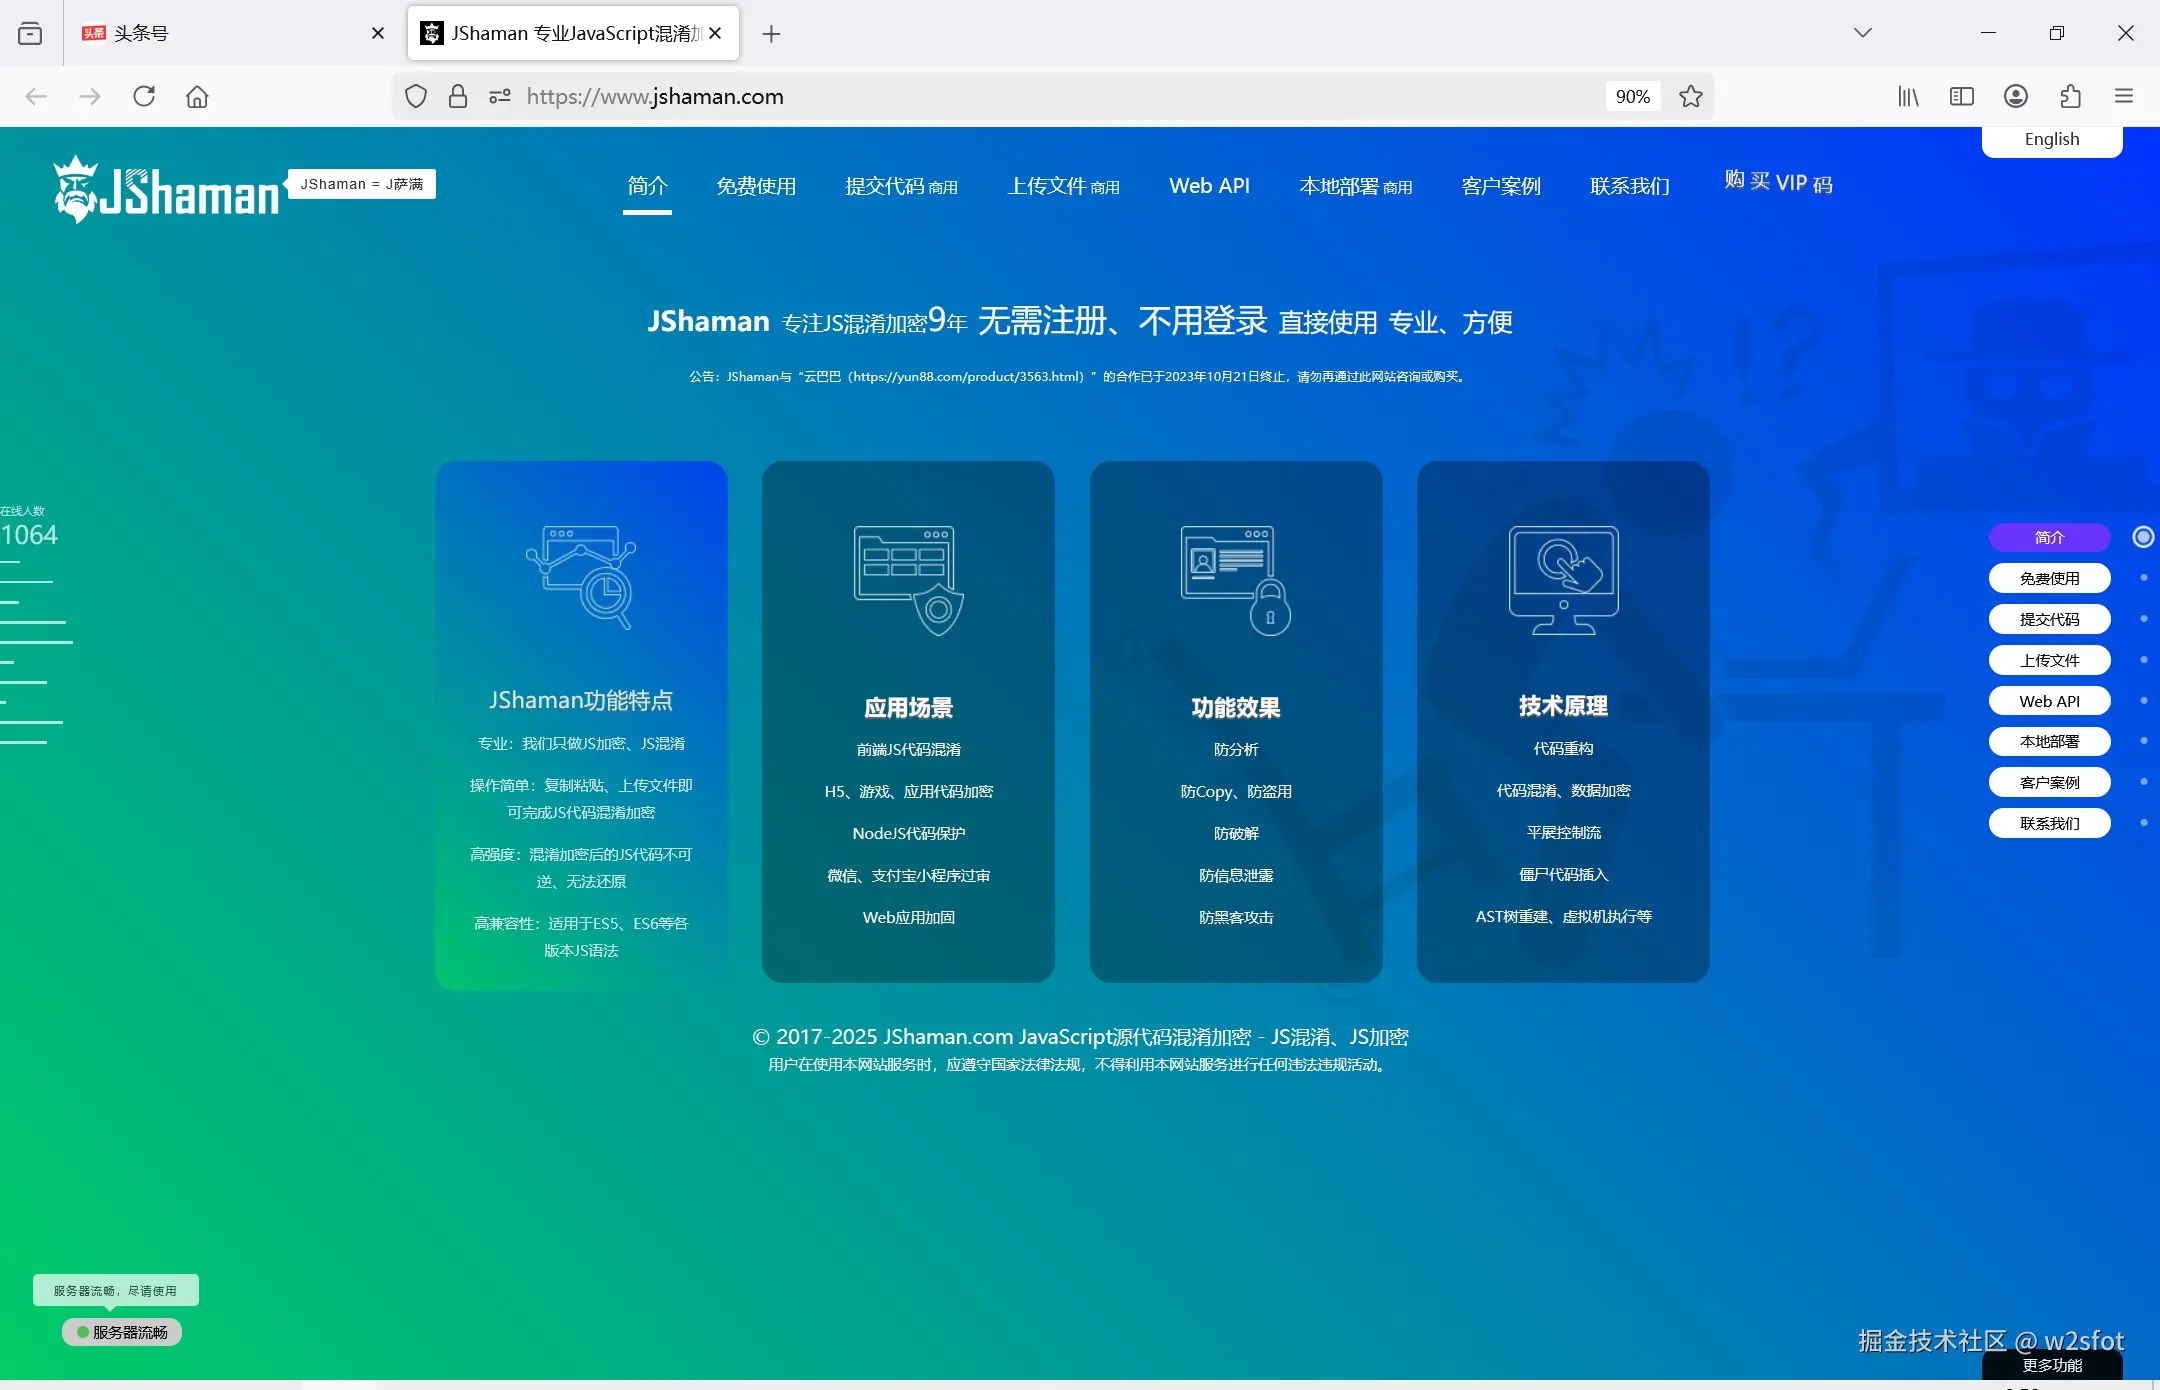Select the Web API menu item
The width and height of the screenshot is (2160, 1390).
(1209, 186)
